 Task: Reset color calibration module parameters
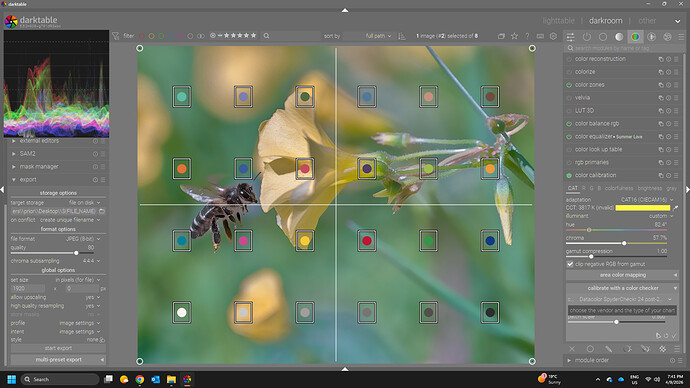[x=668, y=176]
